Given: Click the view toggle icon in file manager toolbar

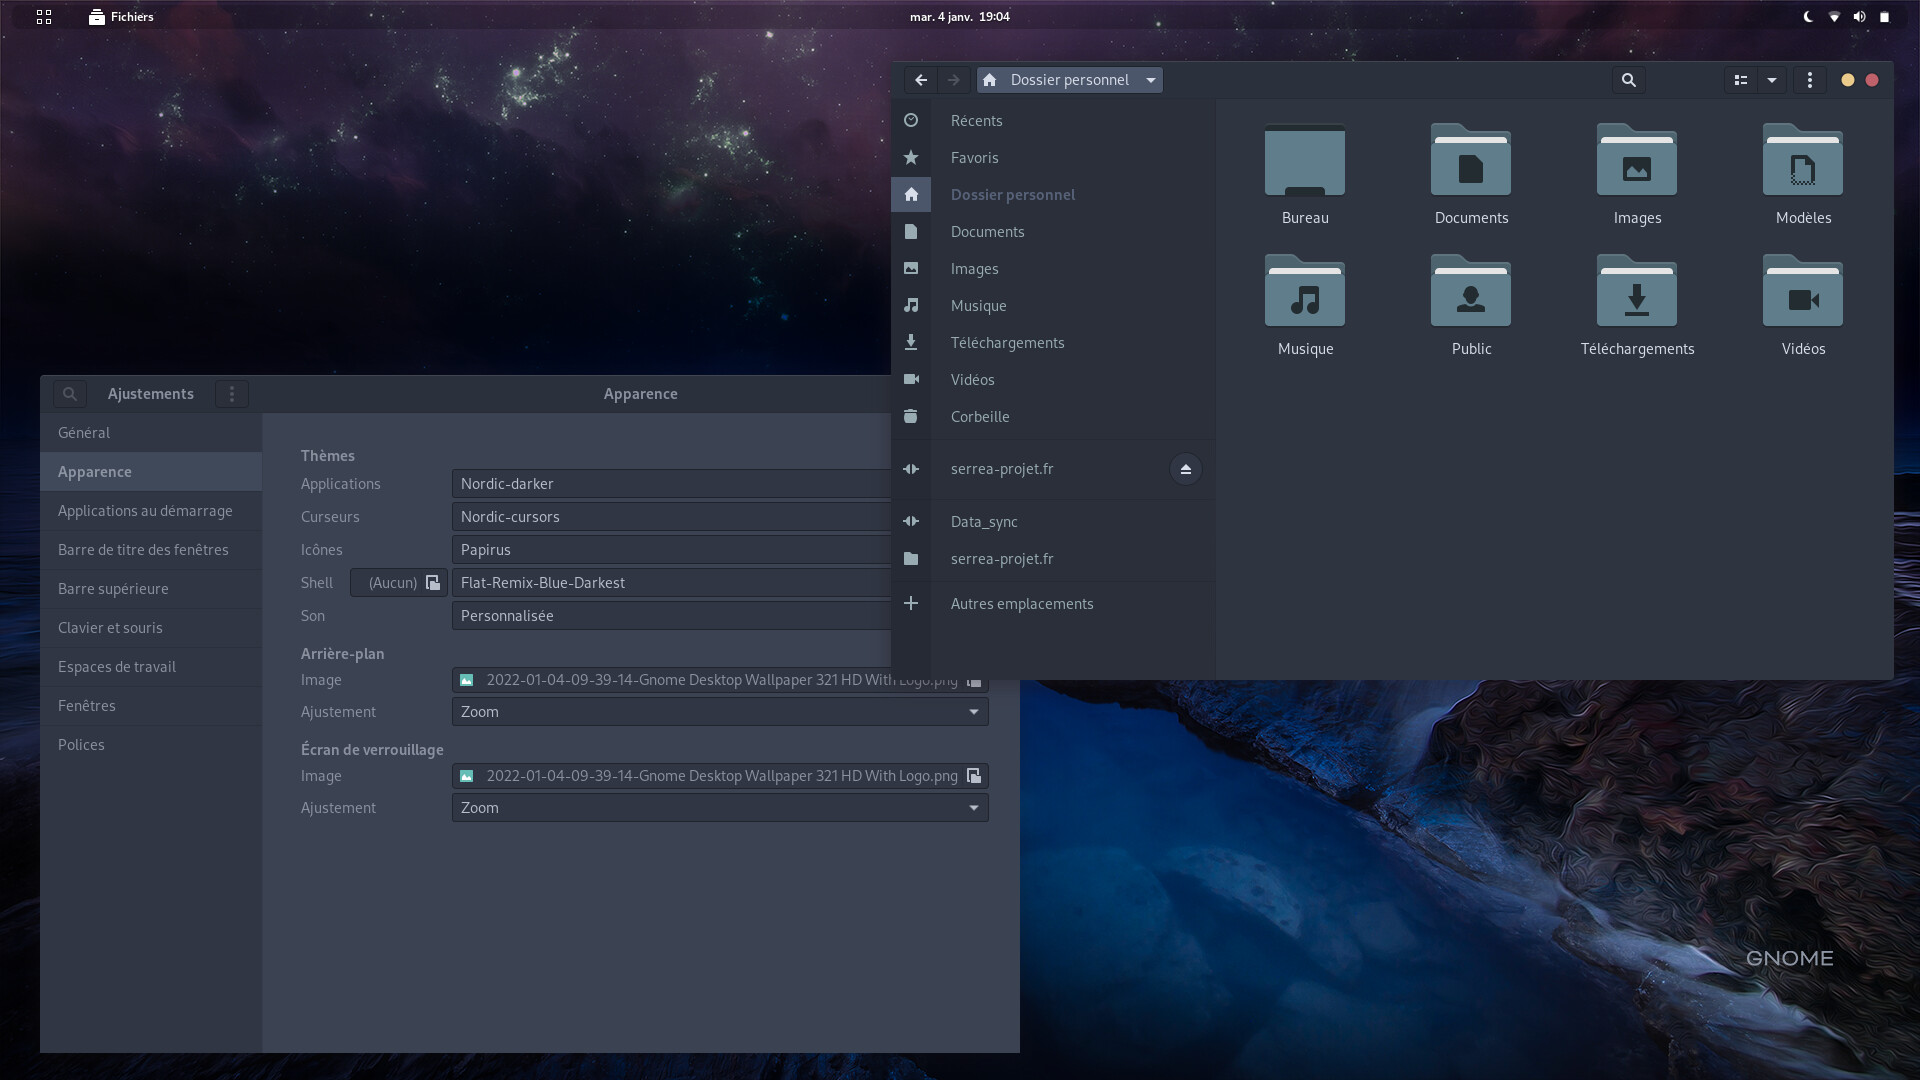Looking at the screenshot, I should click(x=1741, y=79).
